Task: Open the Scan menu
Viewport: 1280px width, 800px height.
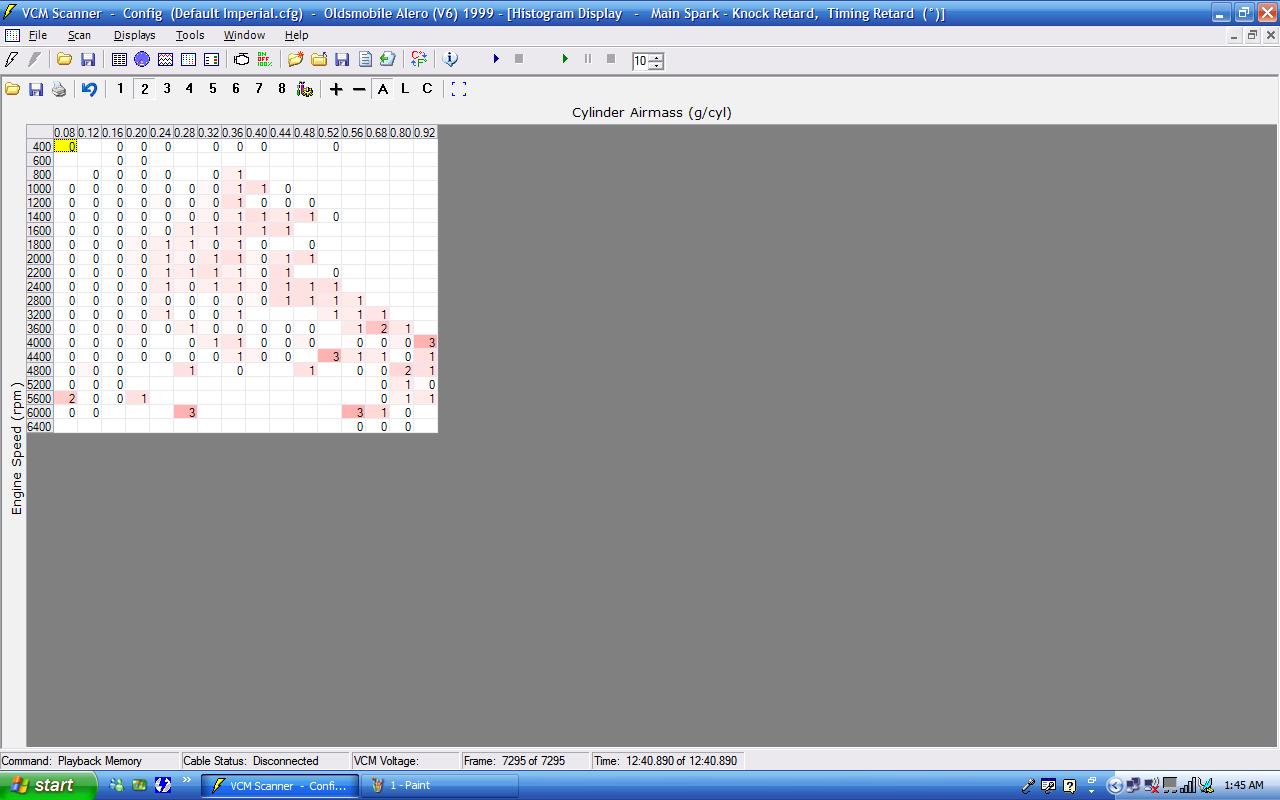Action: tap(79, 35)
